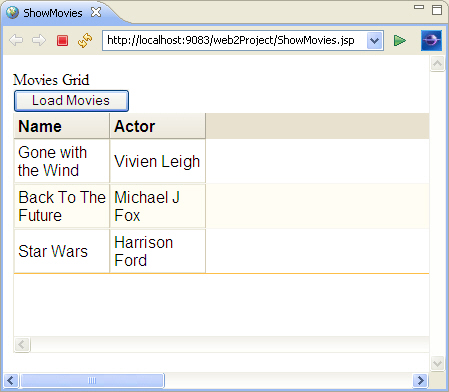
Task: Stop page loading with red stop icon
Action: [x=62, y=41]
